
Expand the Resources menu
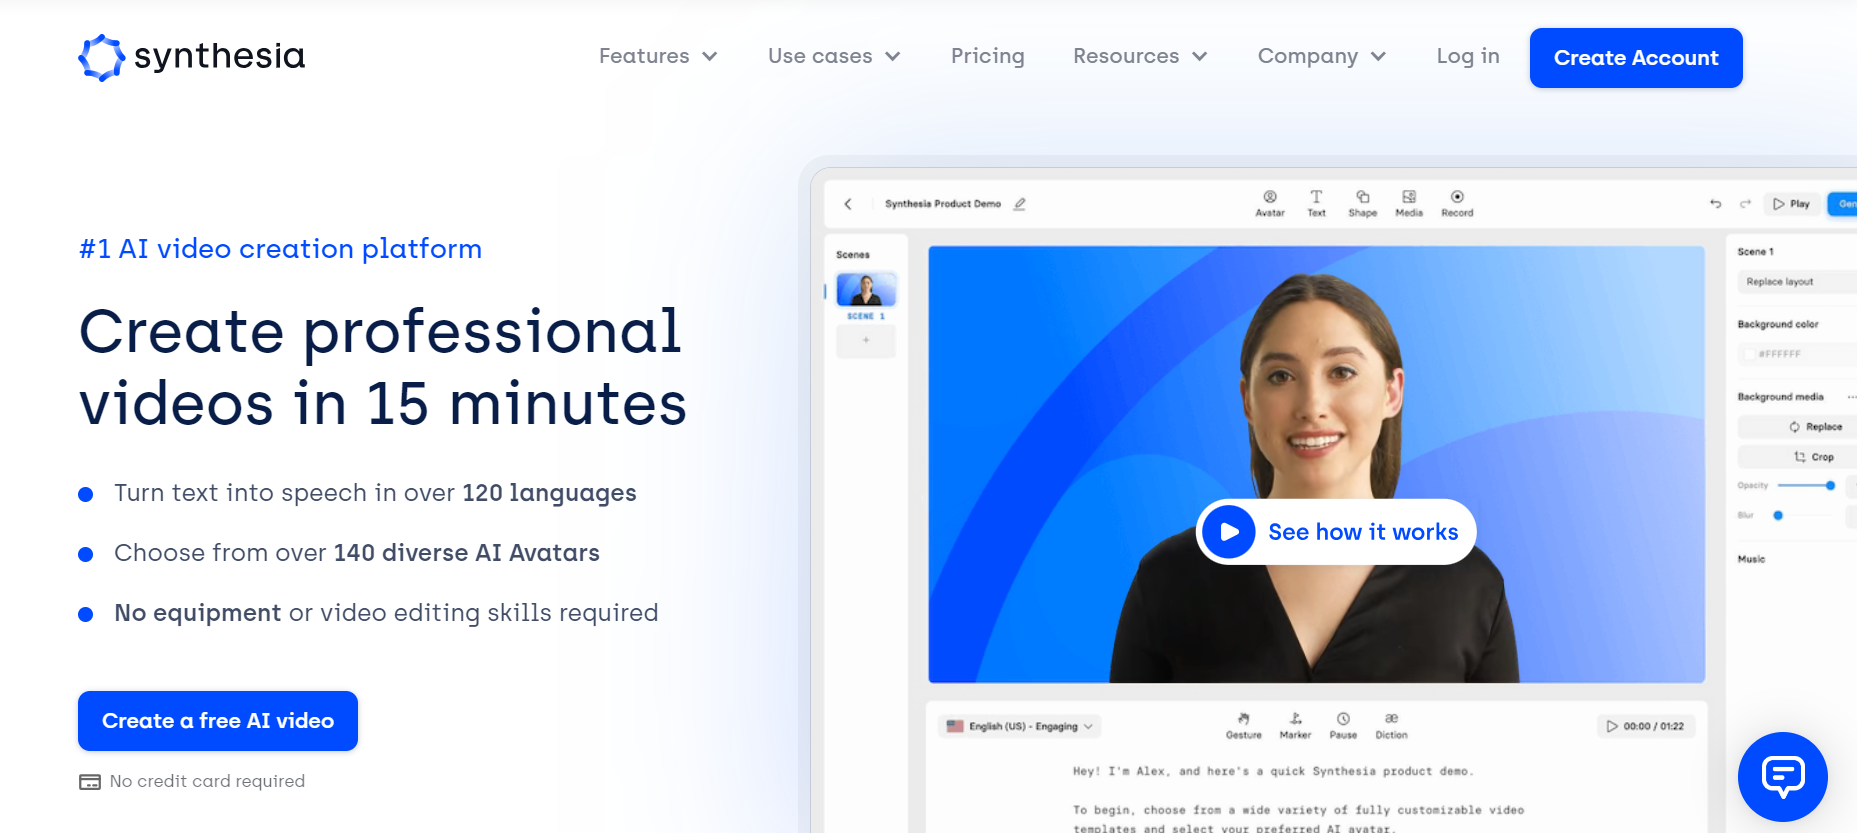click(x=1140, y=56)
